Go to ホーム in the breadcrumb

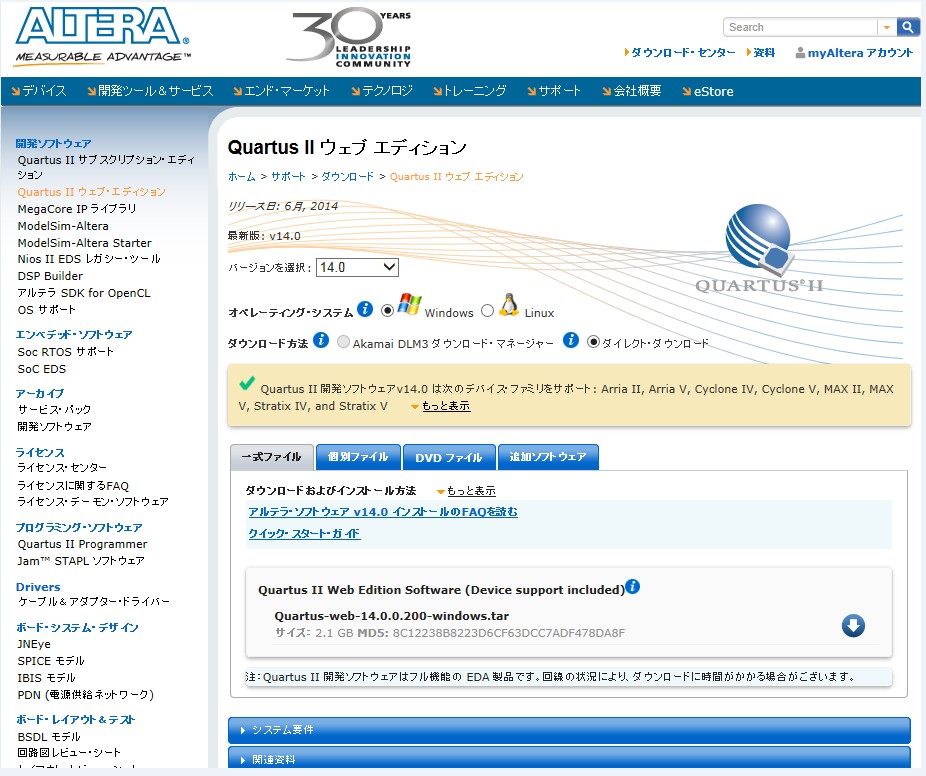(242, 177)
